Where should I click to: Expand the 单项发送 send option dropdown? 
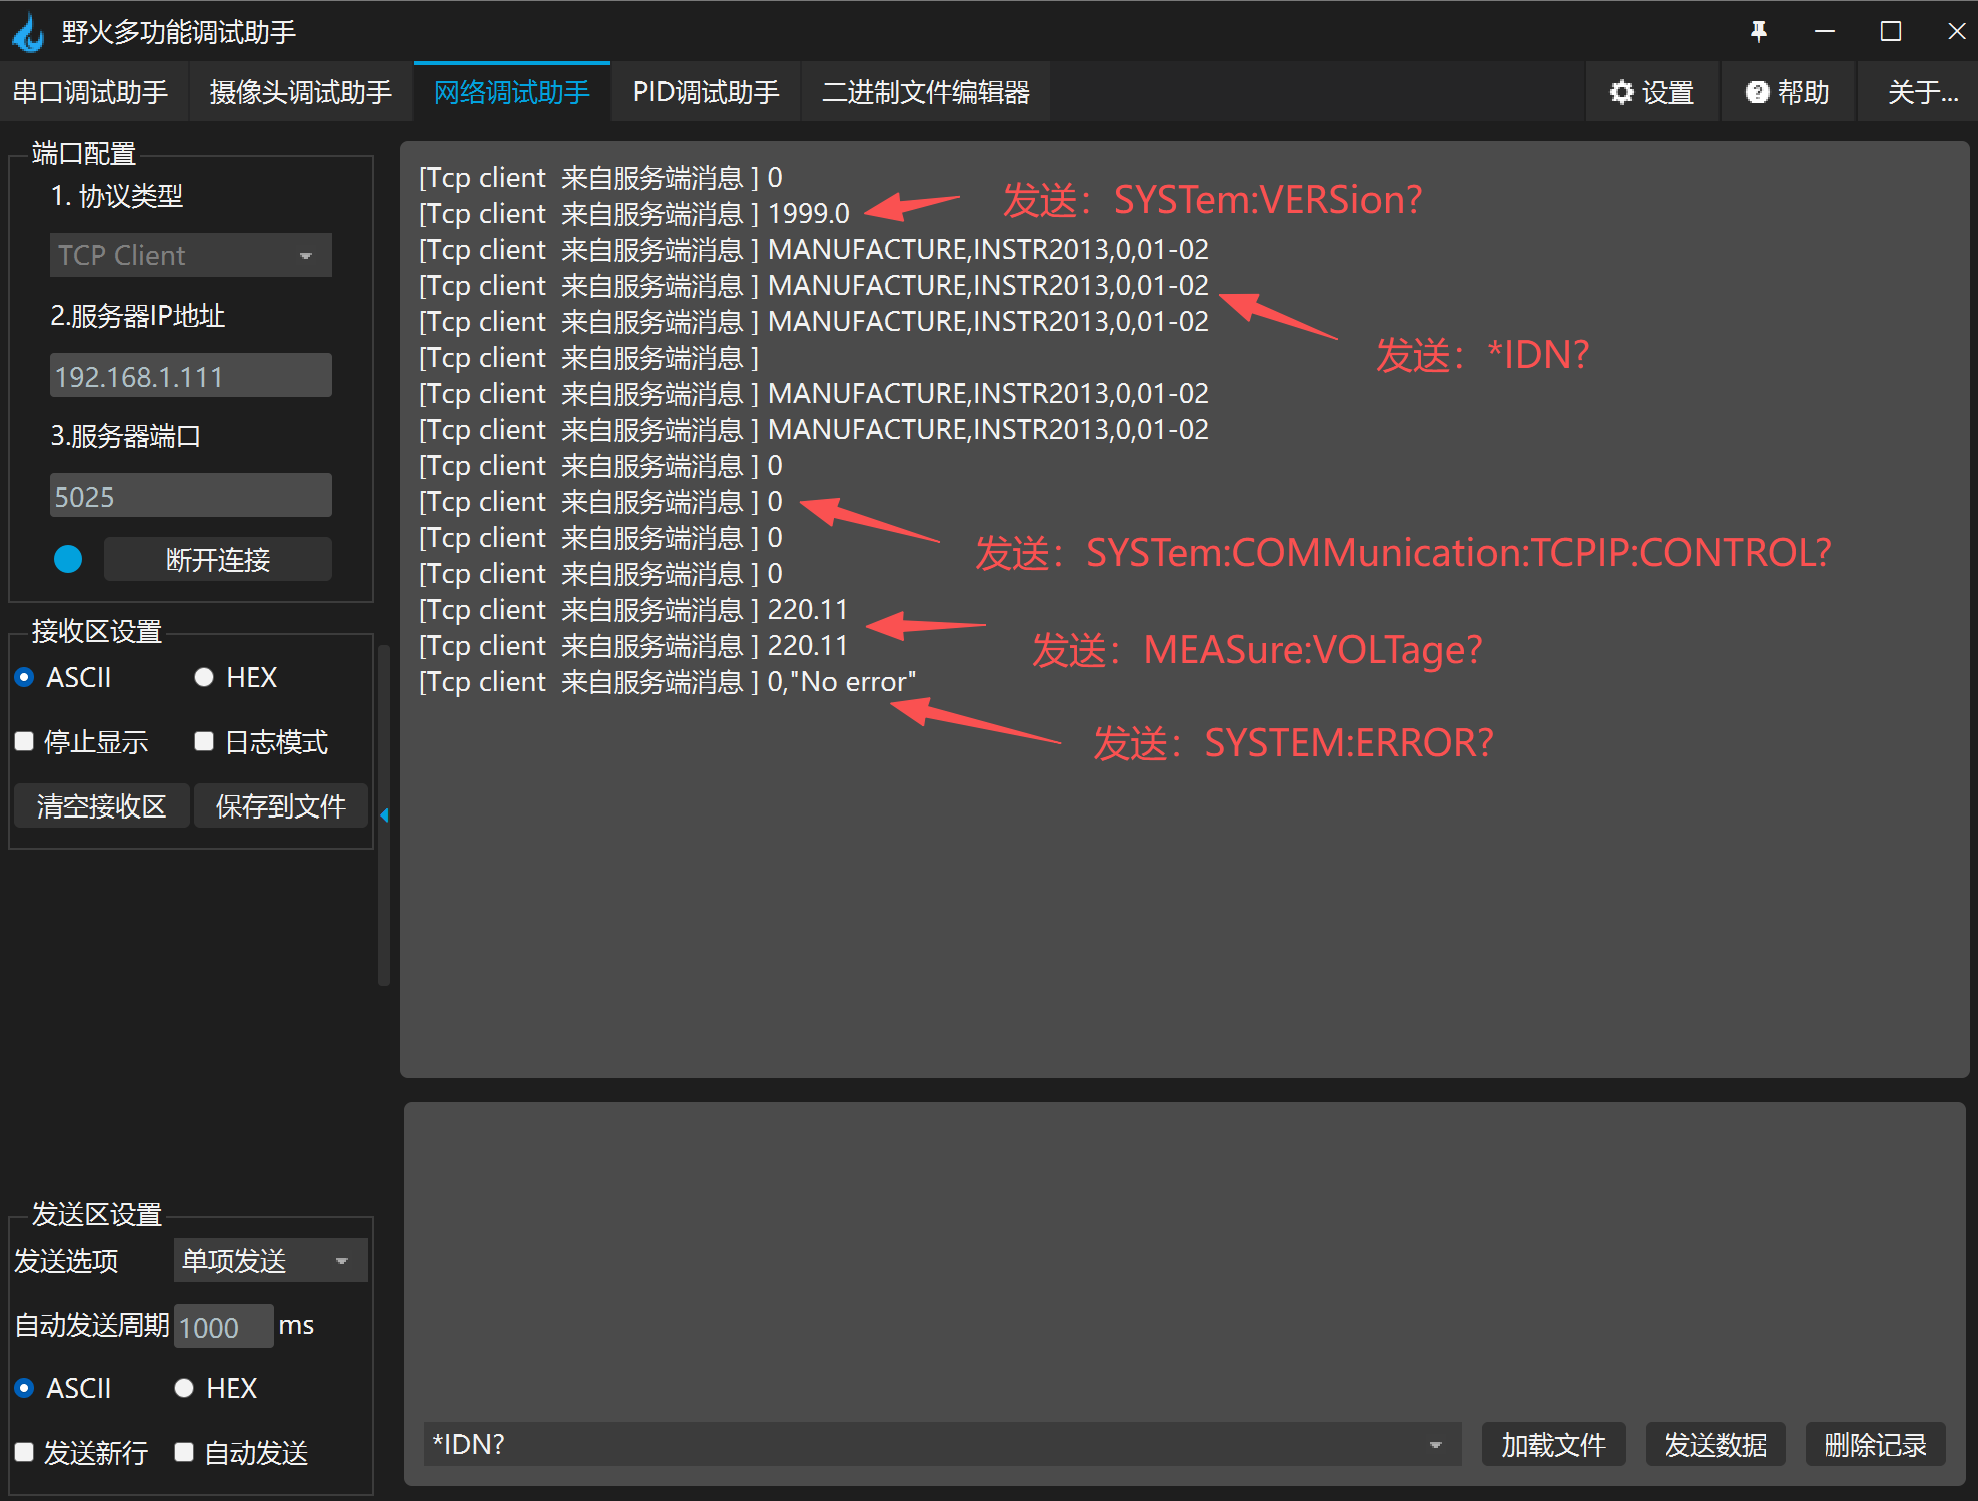[270, 1260]
